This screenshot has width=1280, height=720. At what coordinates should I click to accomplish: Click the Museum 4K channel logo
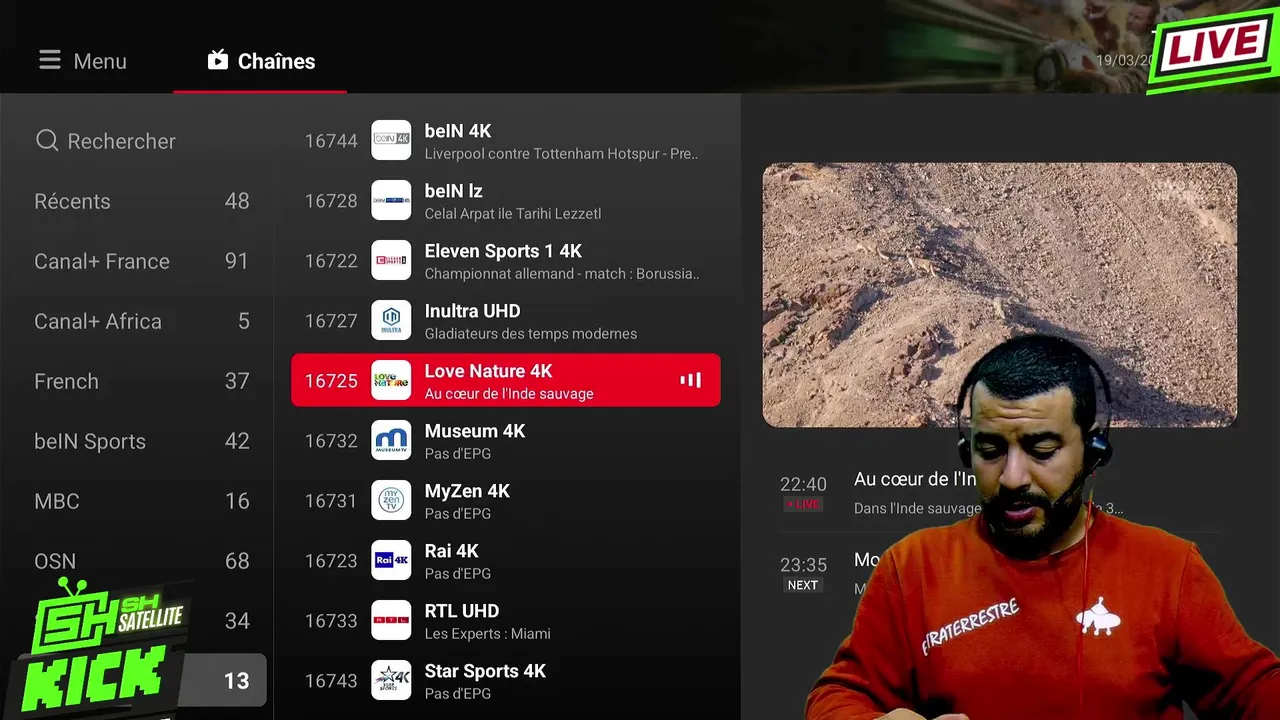391,440
